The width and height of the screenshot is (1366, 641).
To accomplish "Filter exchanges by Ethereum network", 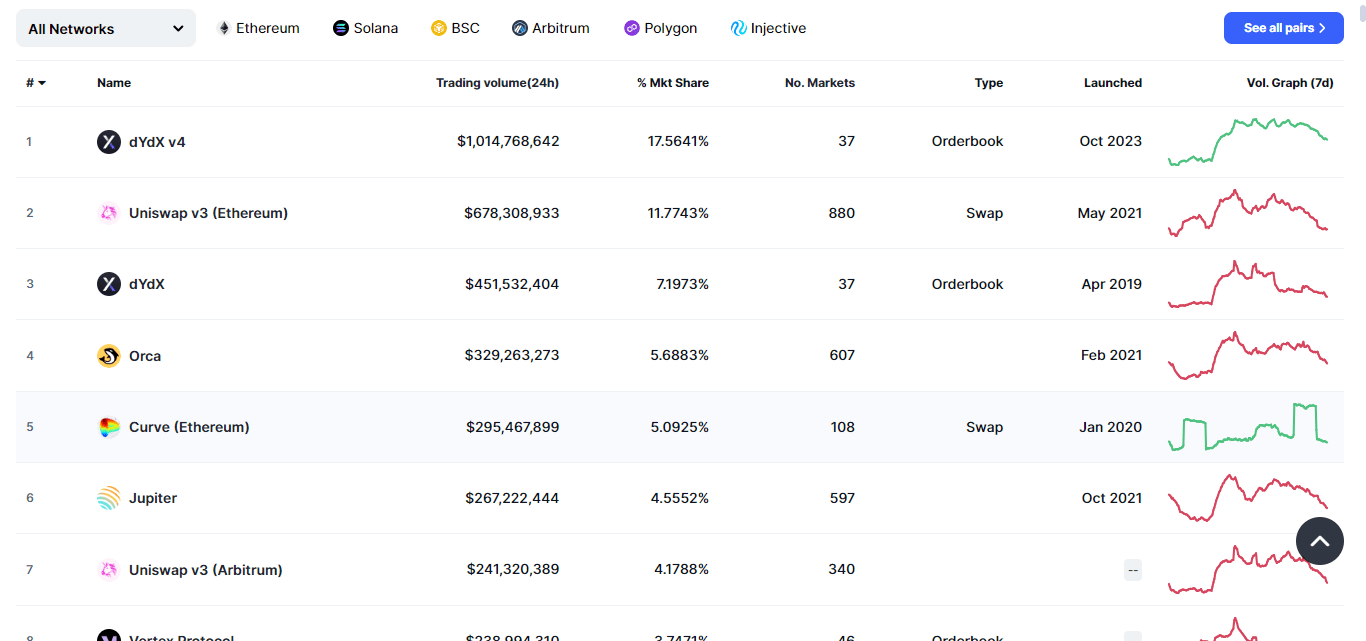I will 258,28.
